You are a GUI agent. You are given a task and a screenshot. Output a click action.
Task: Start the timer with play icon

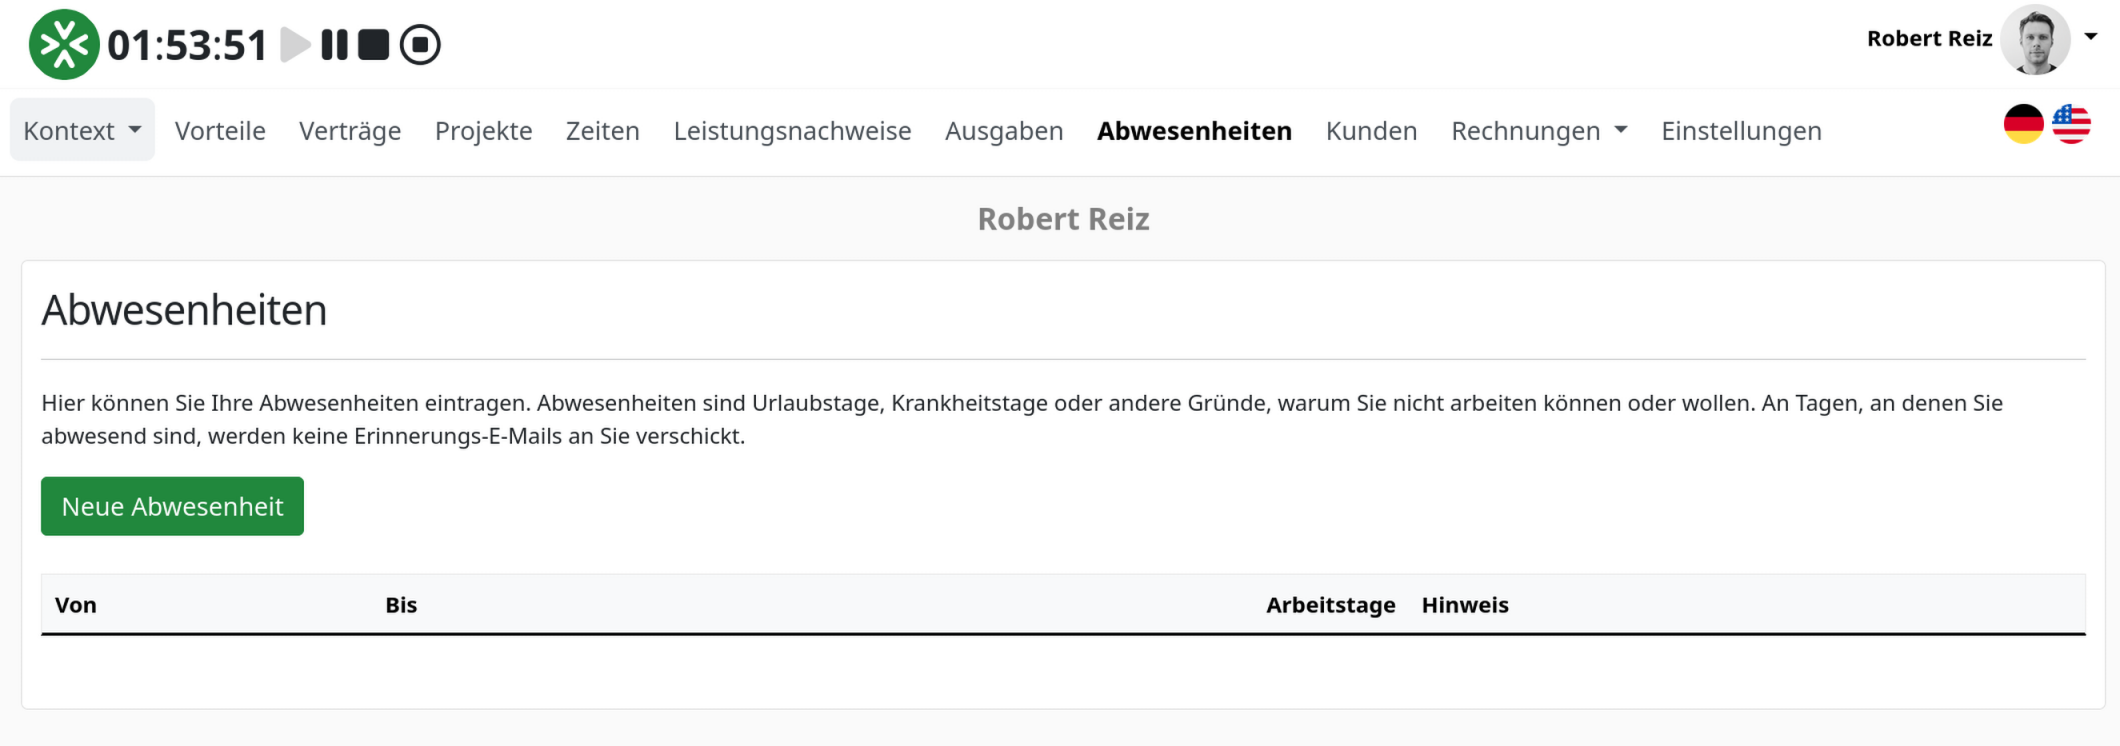[x=295, y=45]
